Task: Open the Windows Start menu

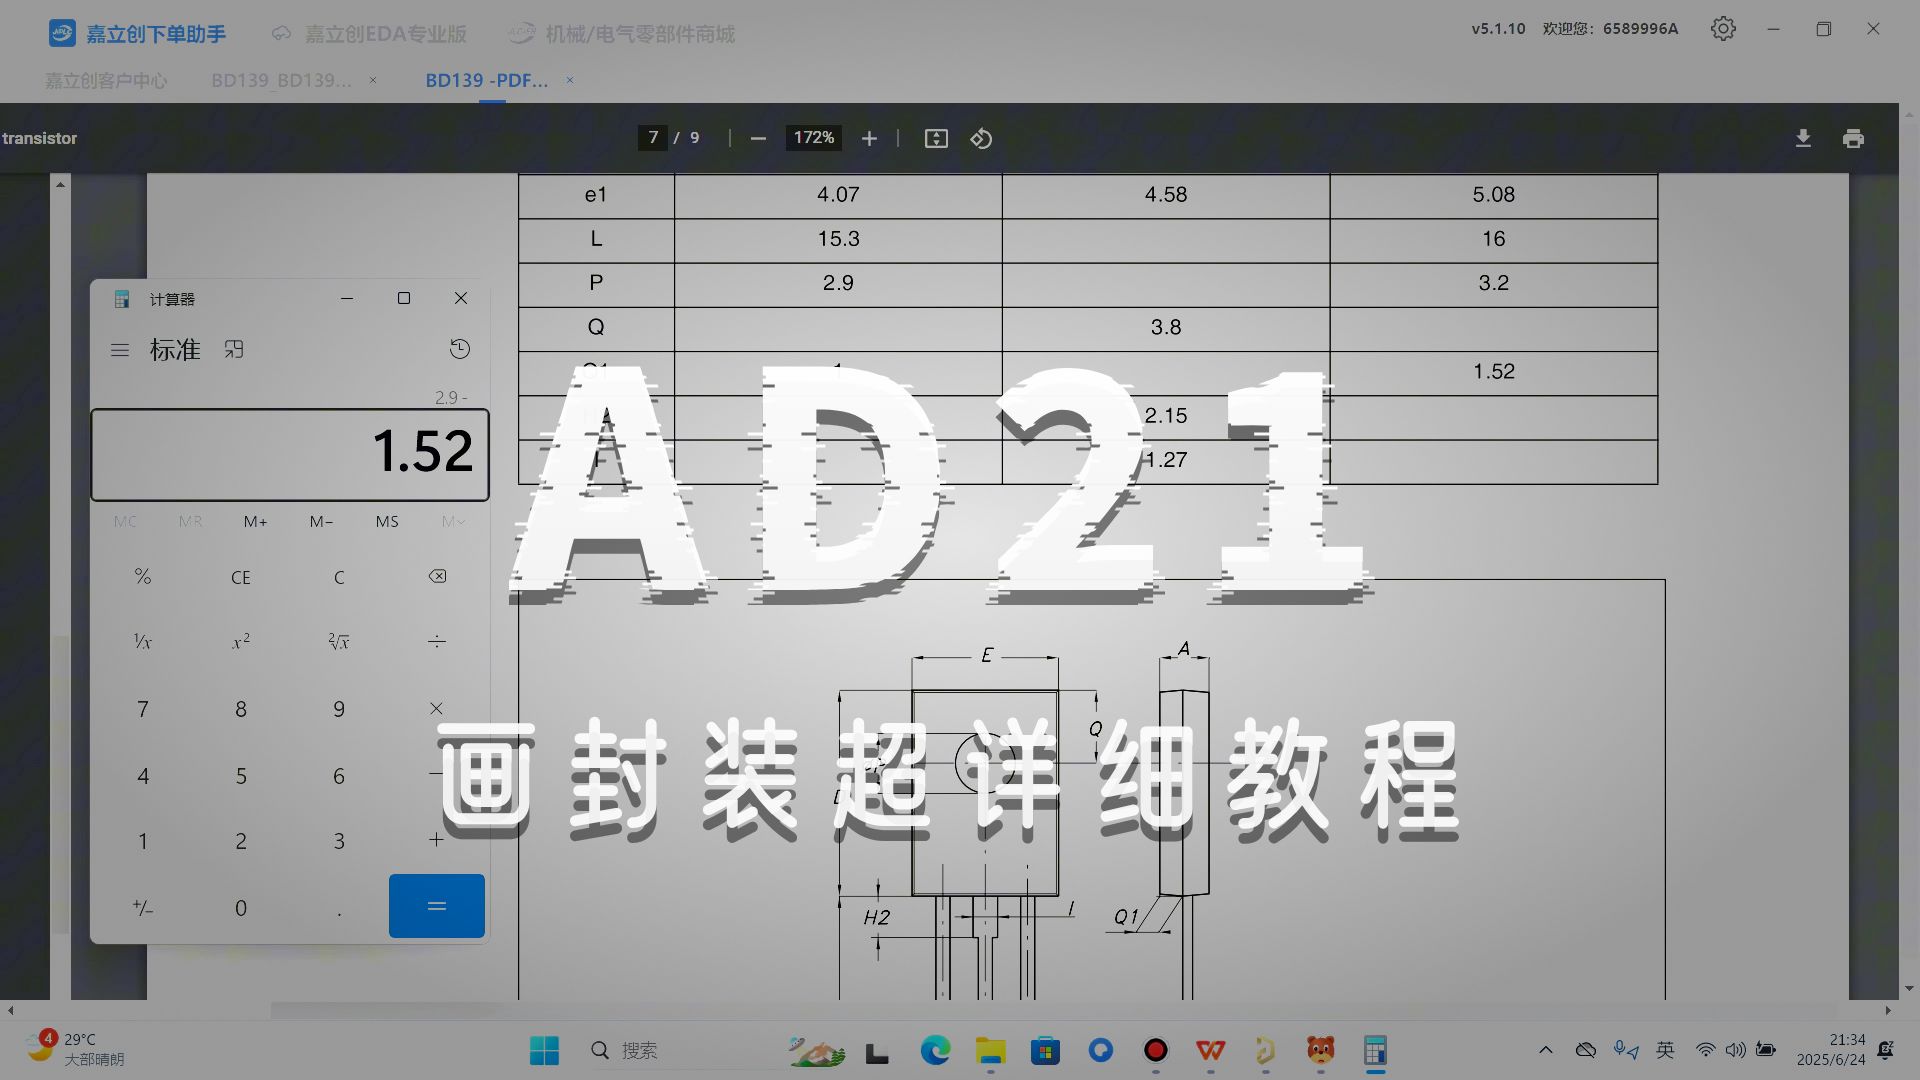Action: click(x=544, y=1051)
